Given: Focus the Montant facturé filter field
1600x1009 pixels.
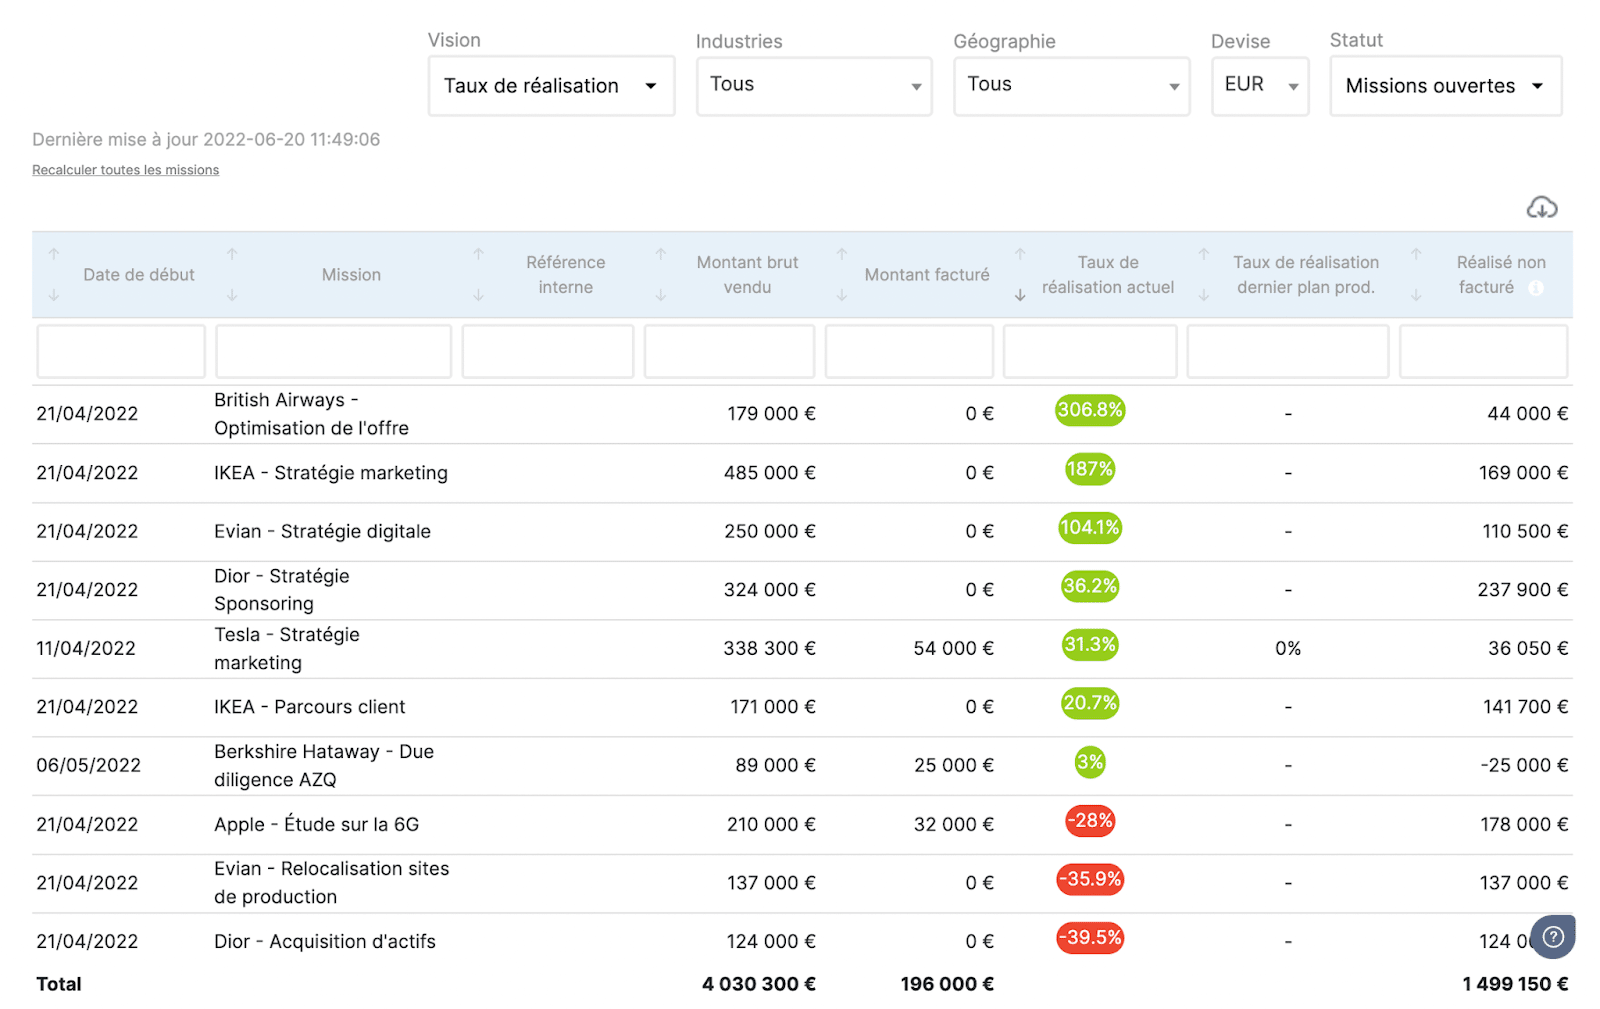Looking at the screenshot, I should pos(909,351).
